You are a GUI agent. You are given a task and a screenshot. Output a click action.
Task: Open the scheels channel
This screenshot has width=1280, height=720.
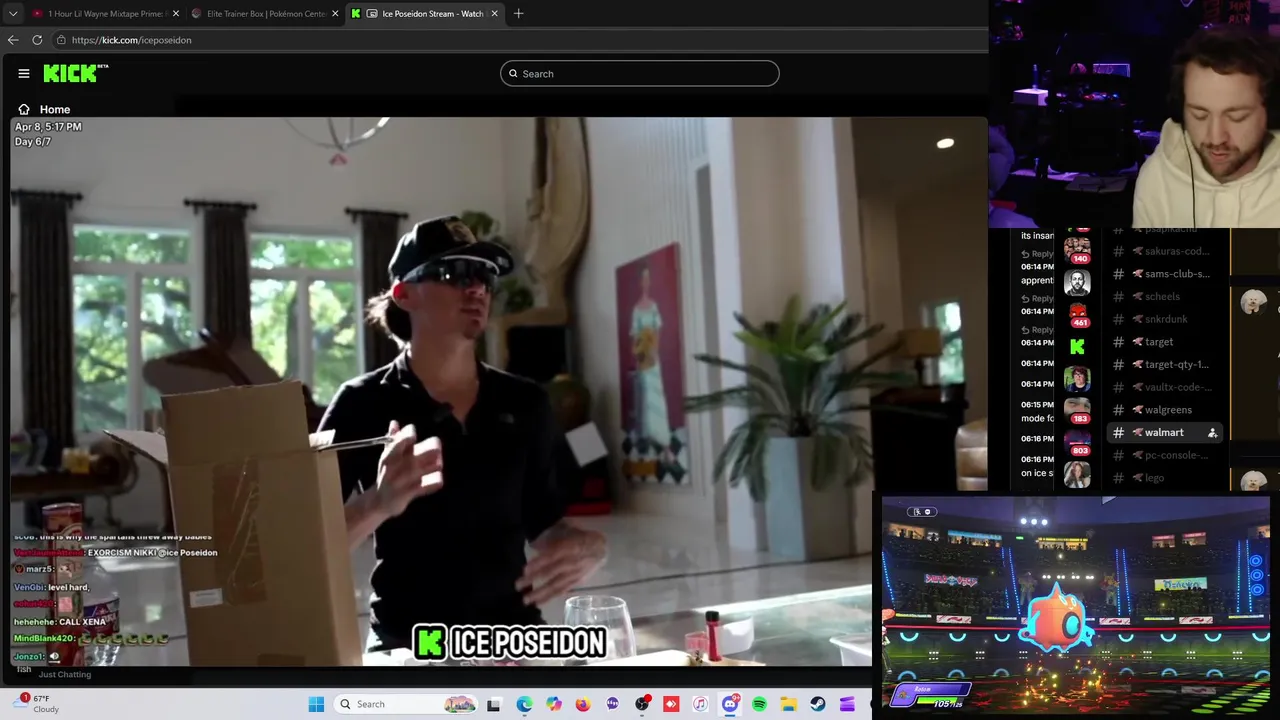click(x=1167, y=296)
